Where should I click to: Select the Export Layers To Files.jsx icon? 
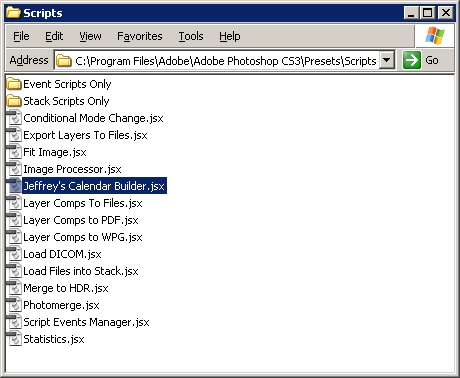click(14, 135)
